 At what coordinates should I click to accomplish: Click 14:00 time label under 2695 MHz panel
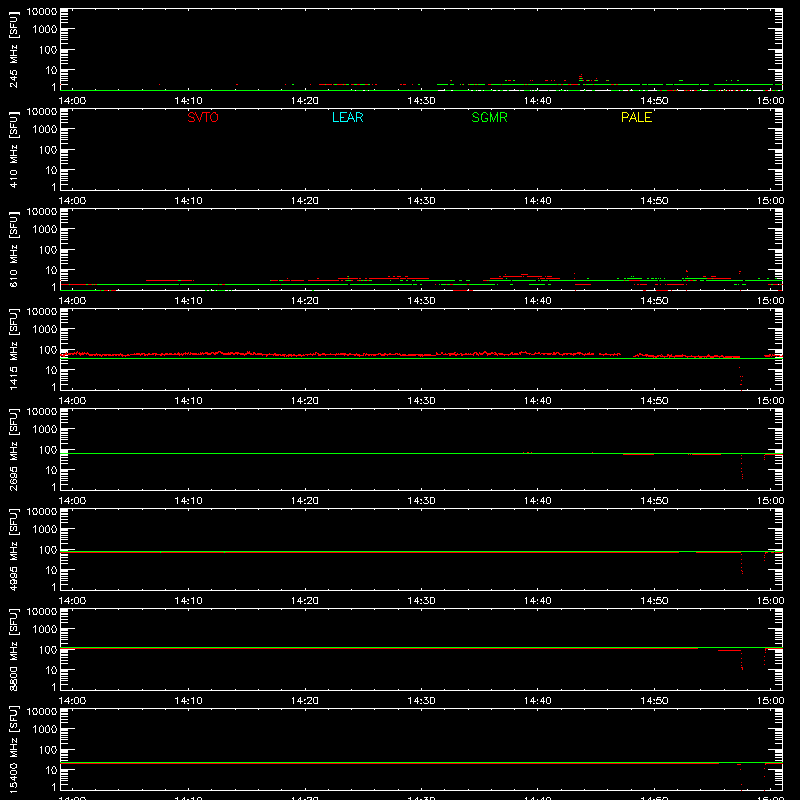click(x=72, y=501)
